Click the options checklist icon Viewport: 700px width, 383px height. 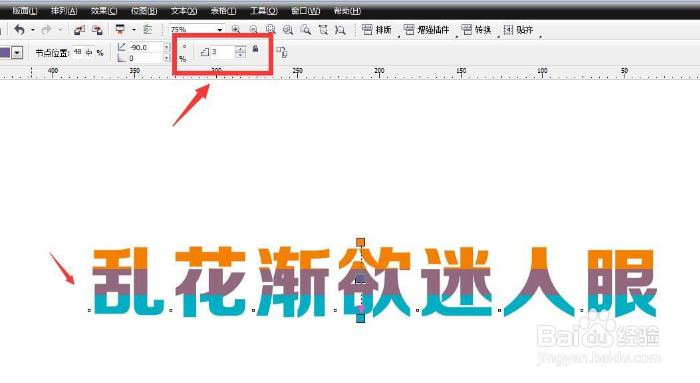[147, 30]
